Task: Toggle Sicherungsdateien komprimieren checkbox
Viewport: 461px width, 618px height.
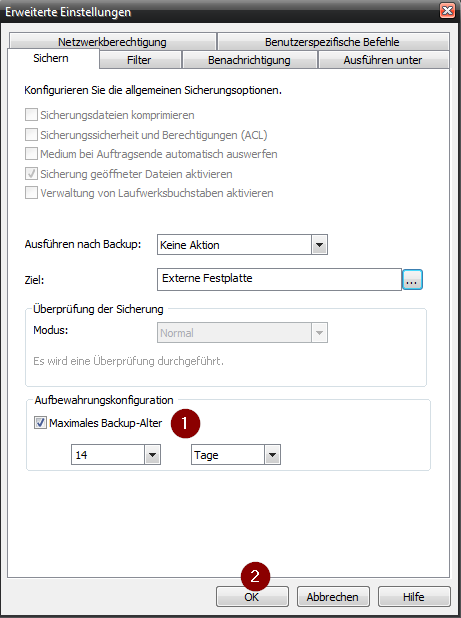Action: (32, 115)
